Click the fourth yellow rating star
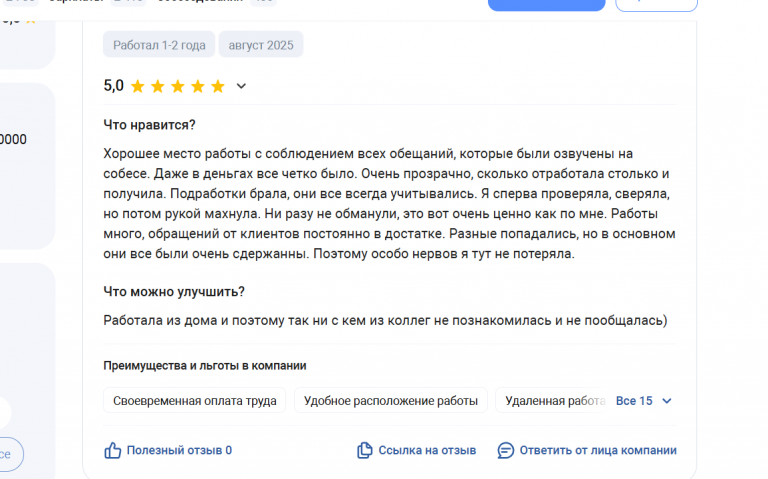768x479 pixels. click(198, 86)
